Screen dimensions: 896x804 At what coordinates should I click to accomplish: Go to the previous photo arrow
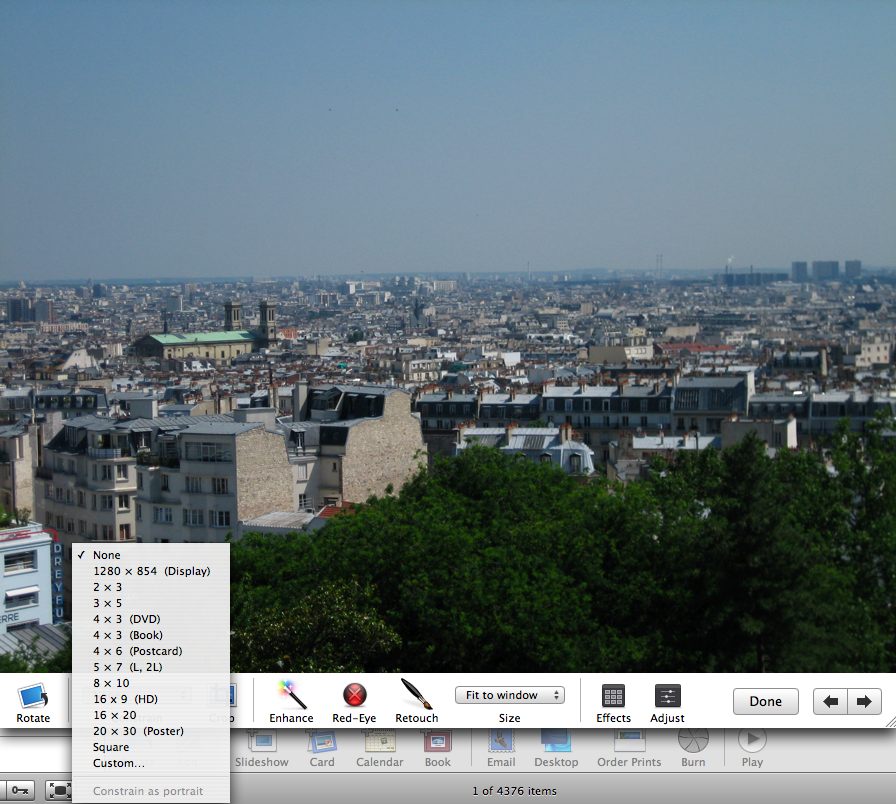(x=831, y=701)
